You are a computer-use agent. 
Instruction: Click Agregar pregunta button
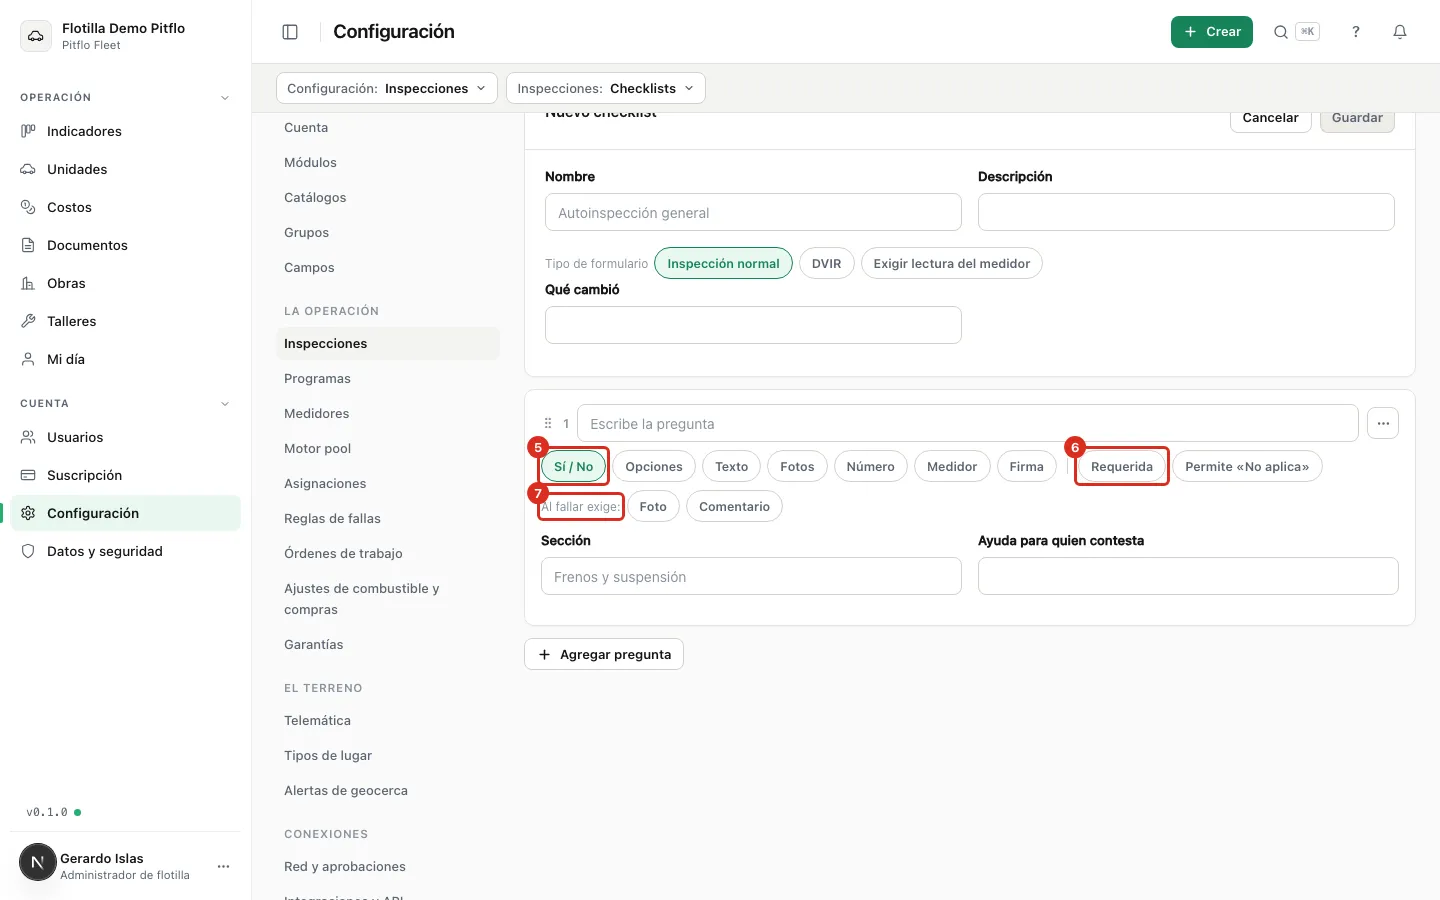604,654
